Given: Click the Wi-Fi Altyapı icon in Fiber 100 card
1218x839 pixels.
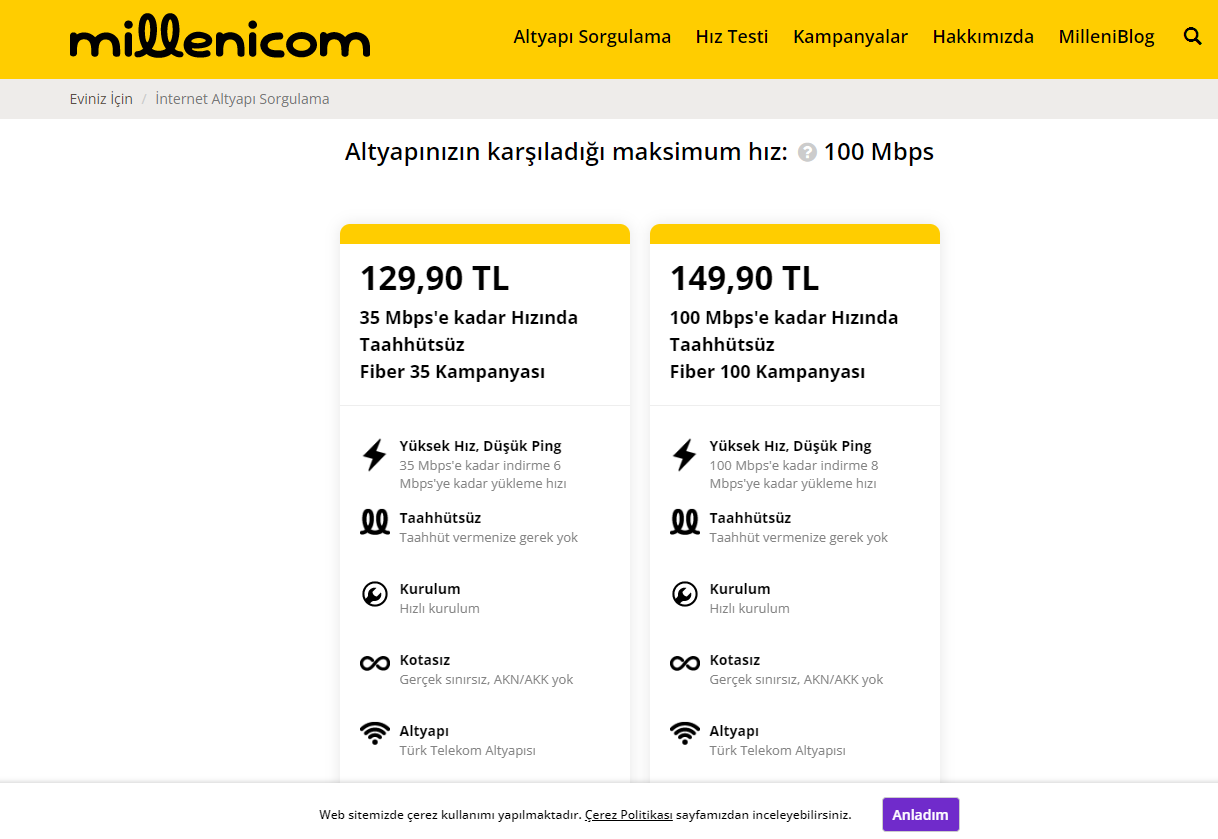Looking at the screenshot, I should pyautogui.click(x=685, y=733).
